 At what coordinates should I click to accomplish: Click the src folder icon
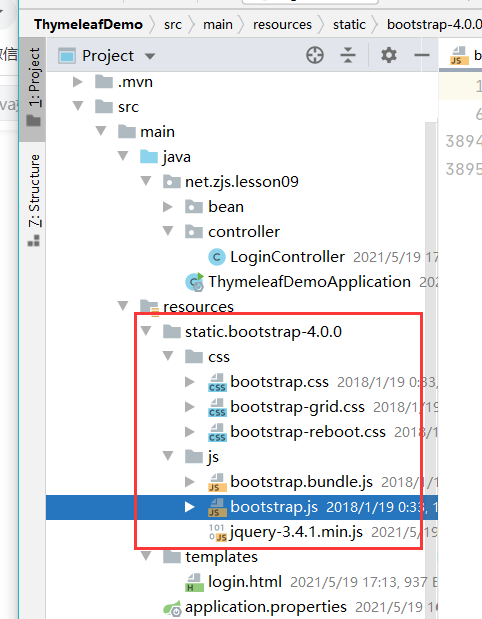tap(104, 107)
